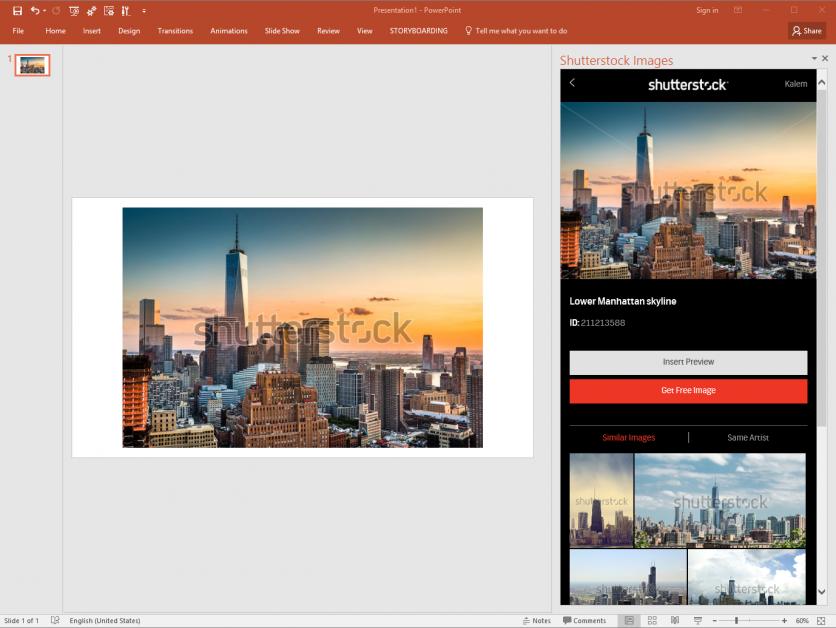Click the Kalem account name in Shutterstock pane
836x628 pixels.
795,84
